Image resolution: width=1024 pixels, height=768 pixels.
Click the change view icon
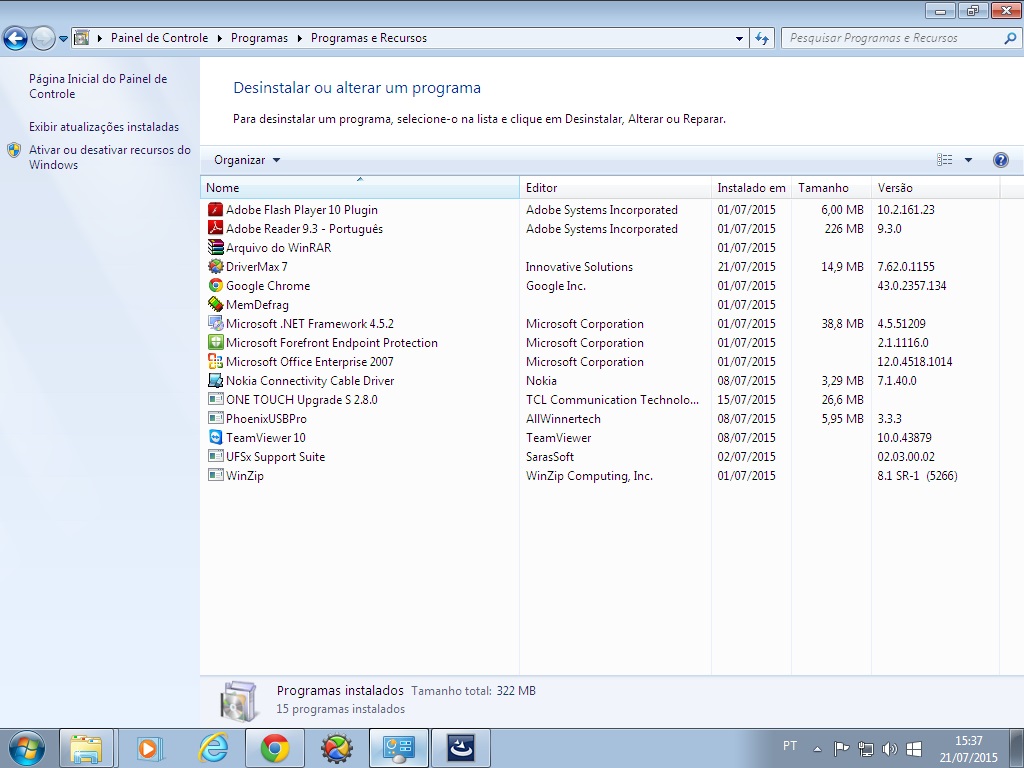tap(944, 160)
